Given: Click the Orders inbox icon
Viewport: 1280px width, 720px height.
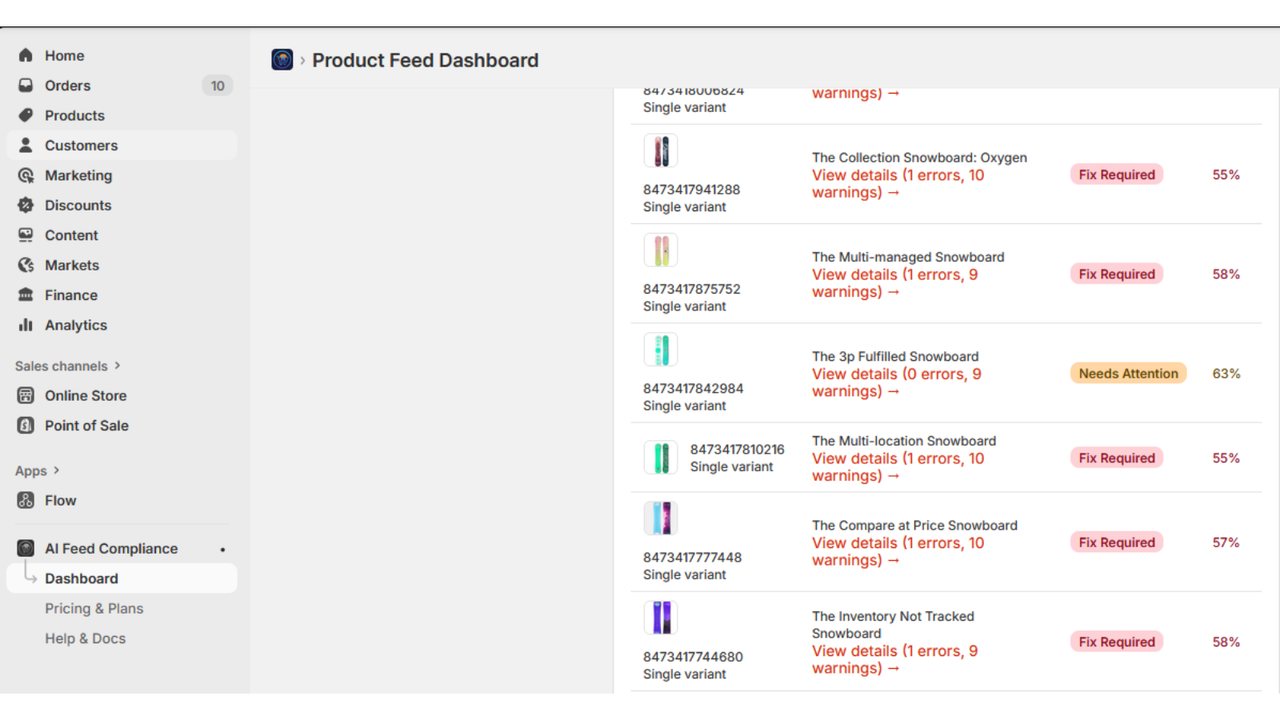Looking at the screenshot, I should [26, 85].
